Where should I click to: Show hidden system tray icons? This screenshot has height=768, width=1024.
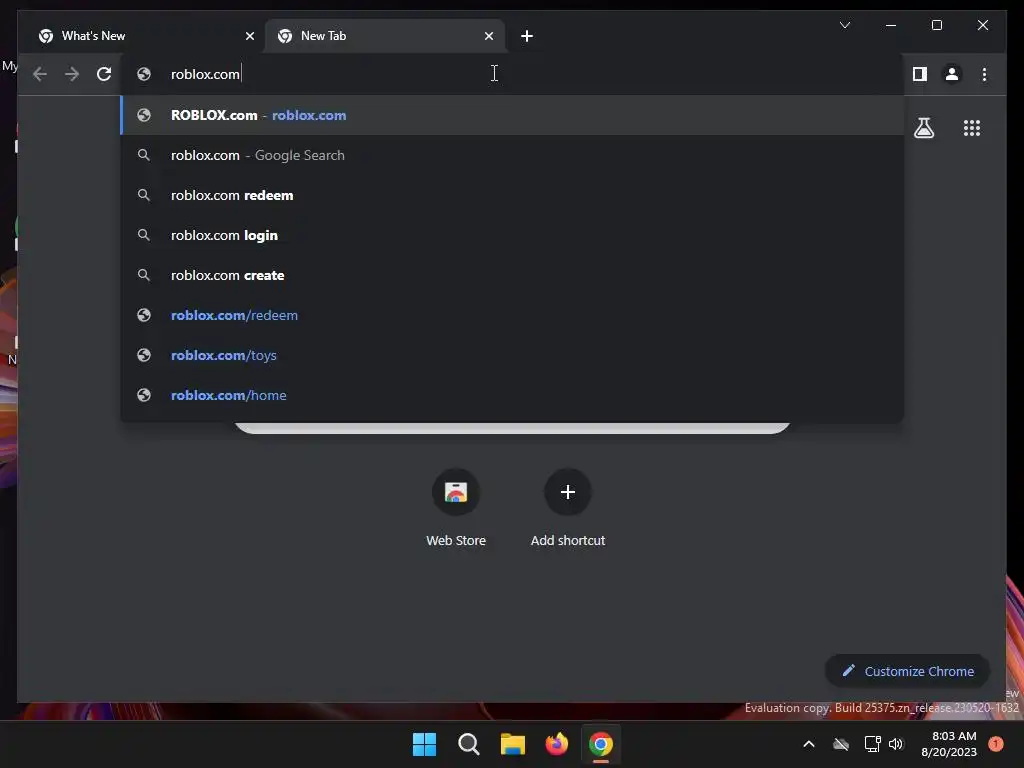[808, 744]
